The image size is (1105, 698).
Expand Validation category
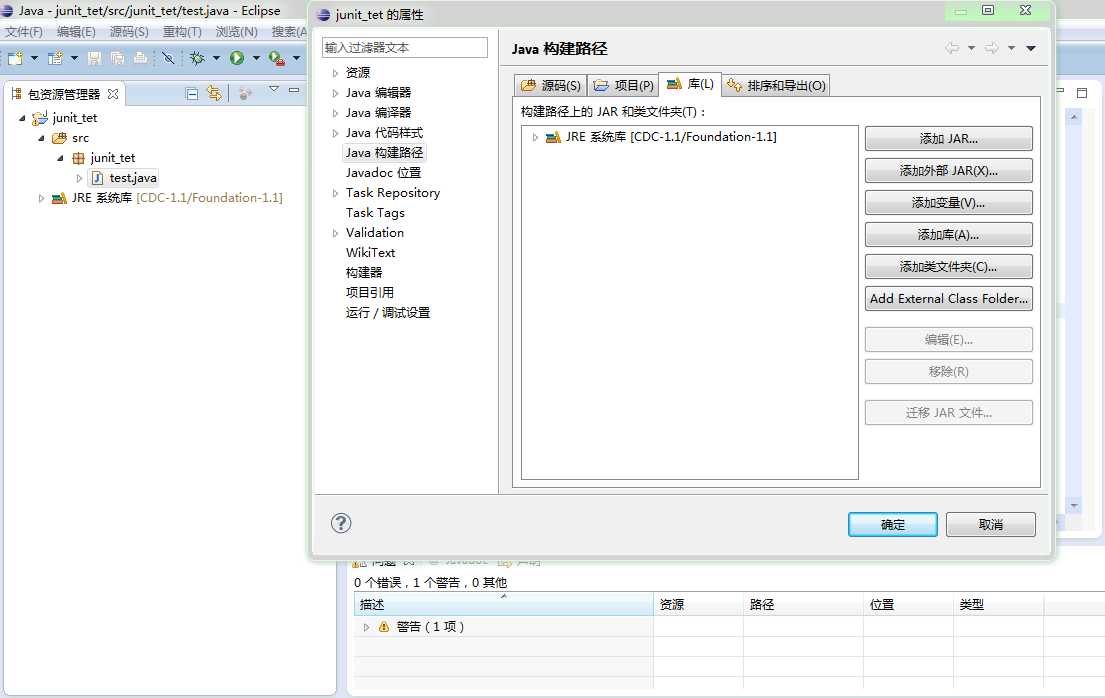click(335, 233)
